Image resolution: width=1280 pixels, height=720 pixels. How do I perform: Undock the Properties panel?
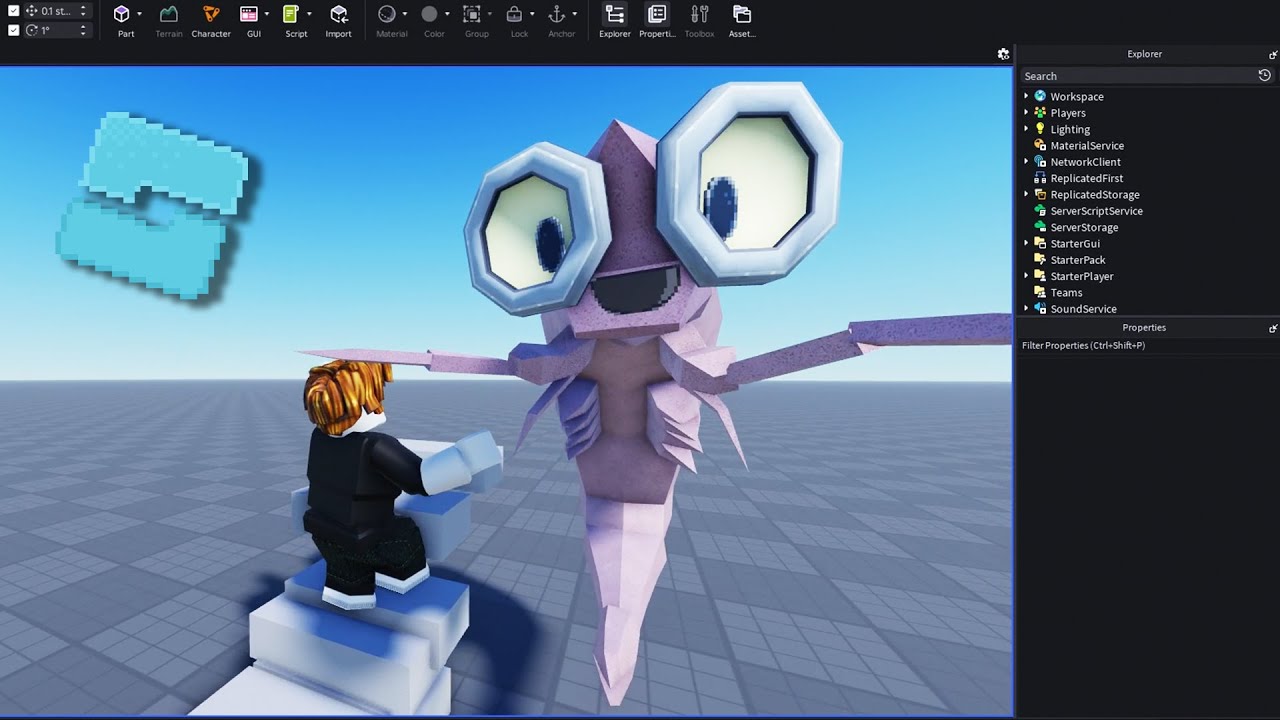pos(1273,328)
